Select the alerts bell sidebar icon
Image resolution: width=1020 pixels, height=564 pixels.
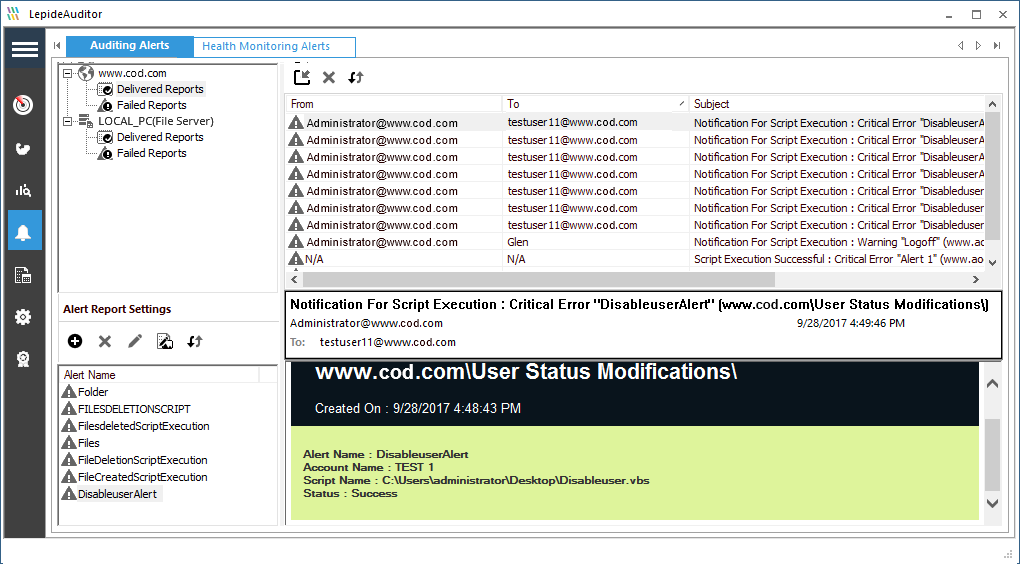pos(25,230)
